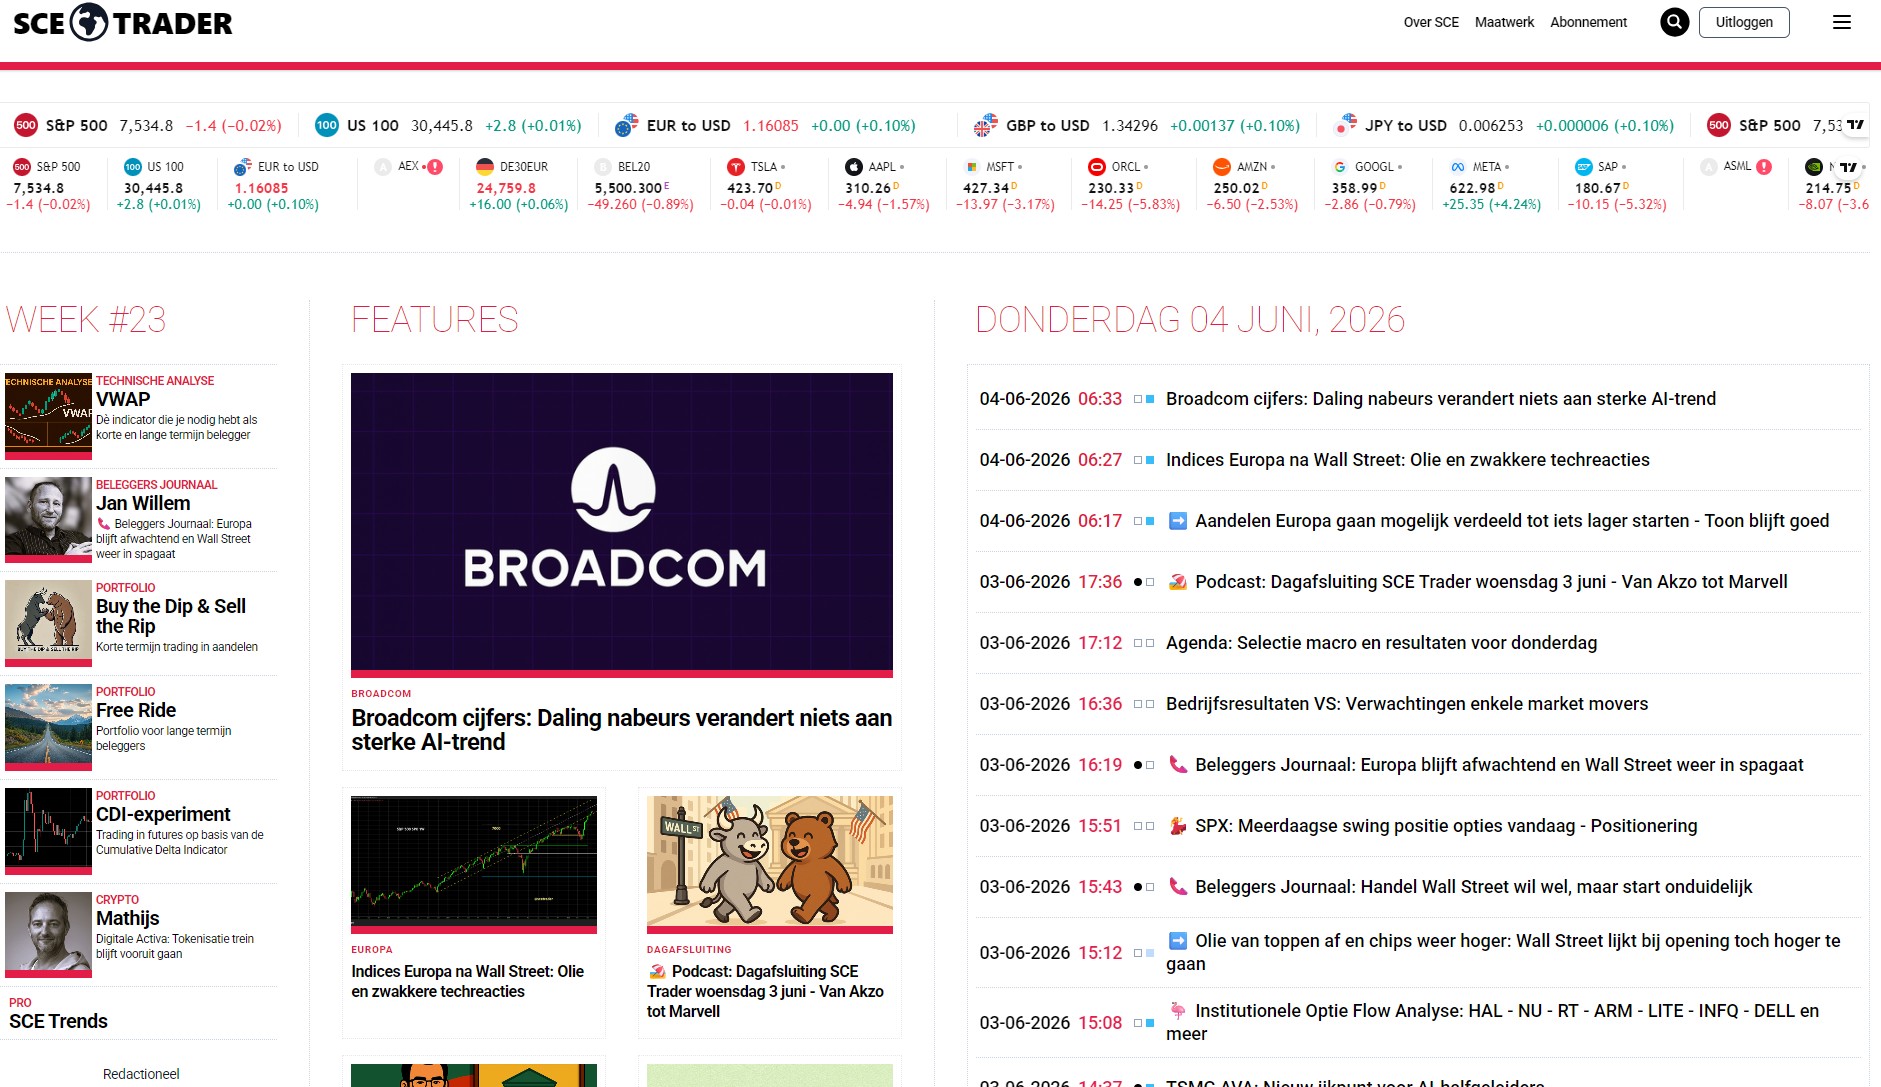This screenshot has height=1087, width=1881.
Task: Click the GOOGL Google logo icon
Action: click(x=1340, y=167)
